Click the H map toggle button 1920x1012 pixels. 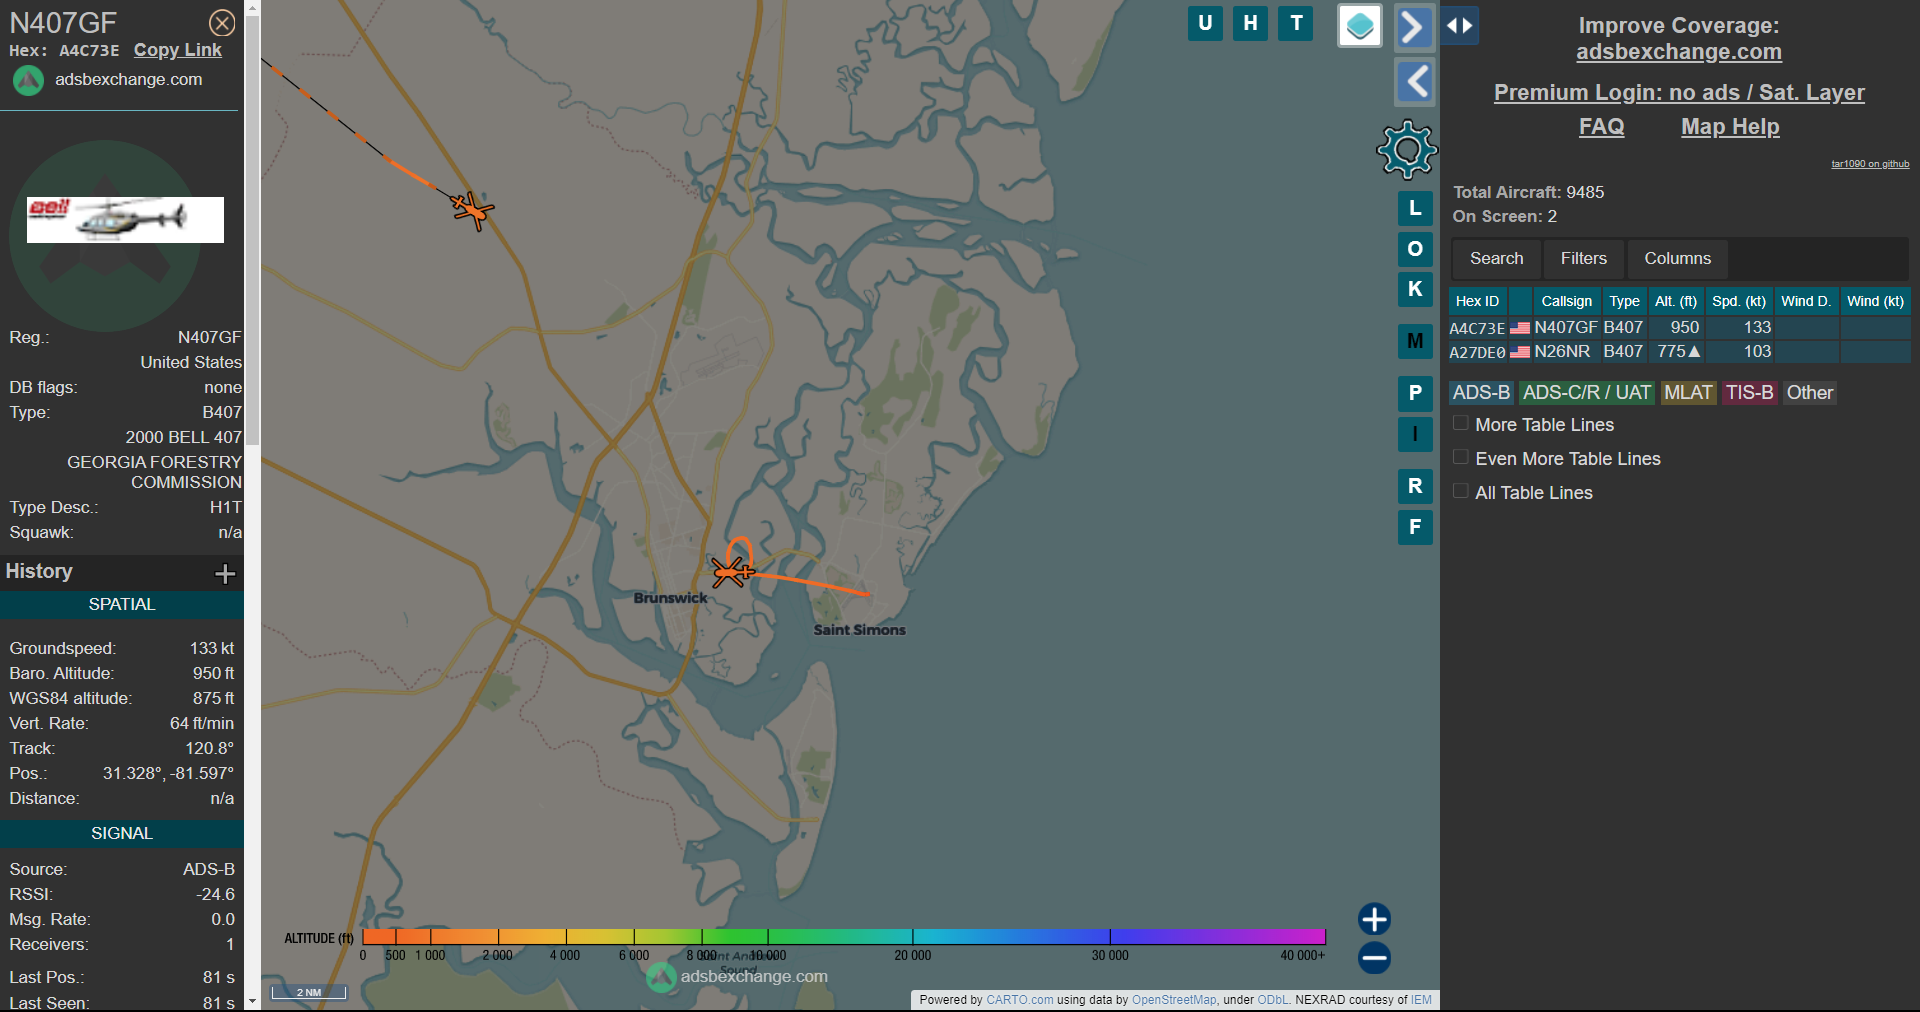click(x=1250, y=23)
